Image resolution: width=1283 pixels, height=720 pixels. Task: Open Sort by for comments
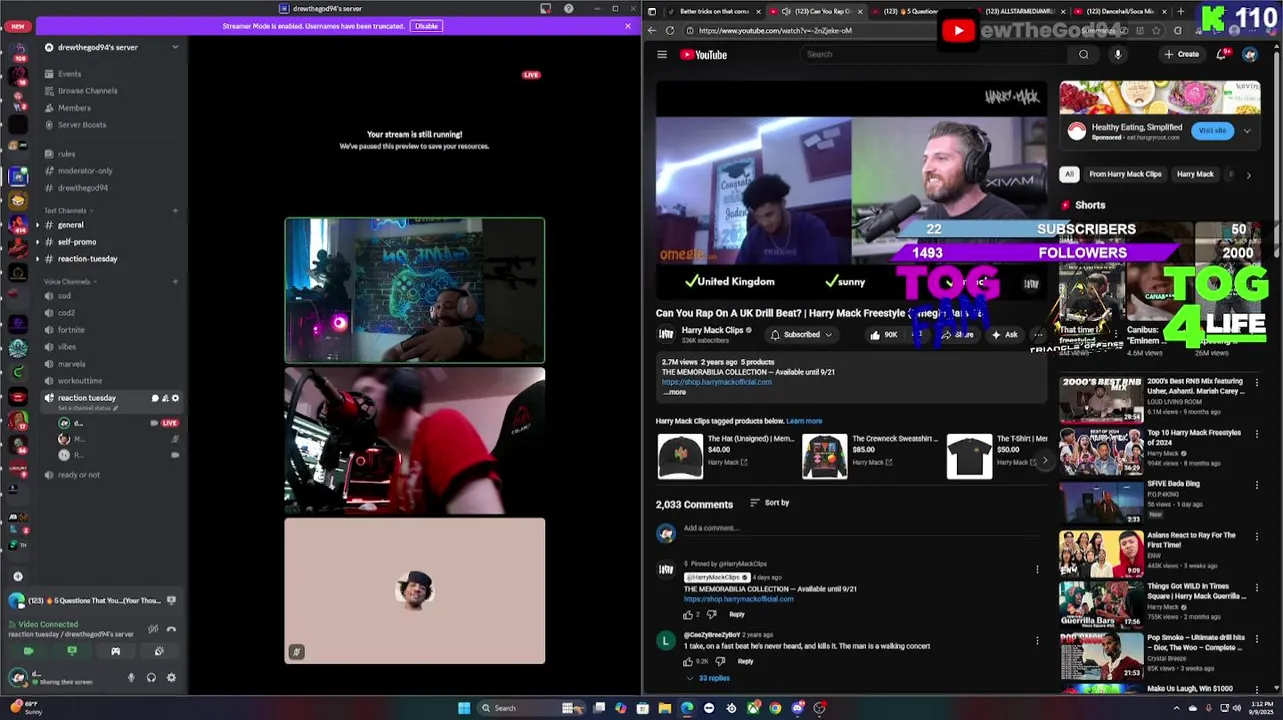(x=770, y=503)
